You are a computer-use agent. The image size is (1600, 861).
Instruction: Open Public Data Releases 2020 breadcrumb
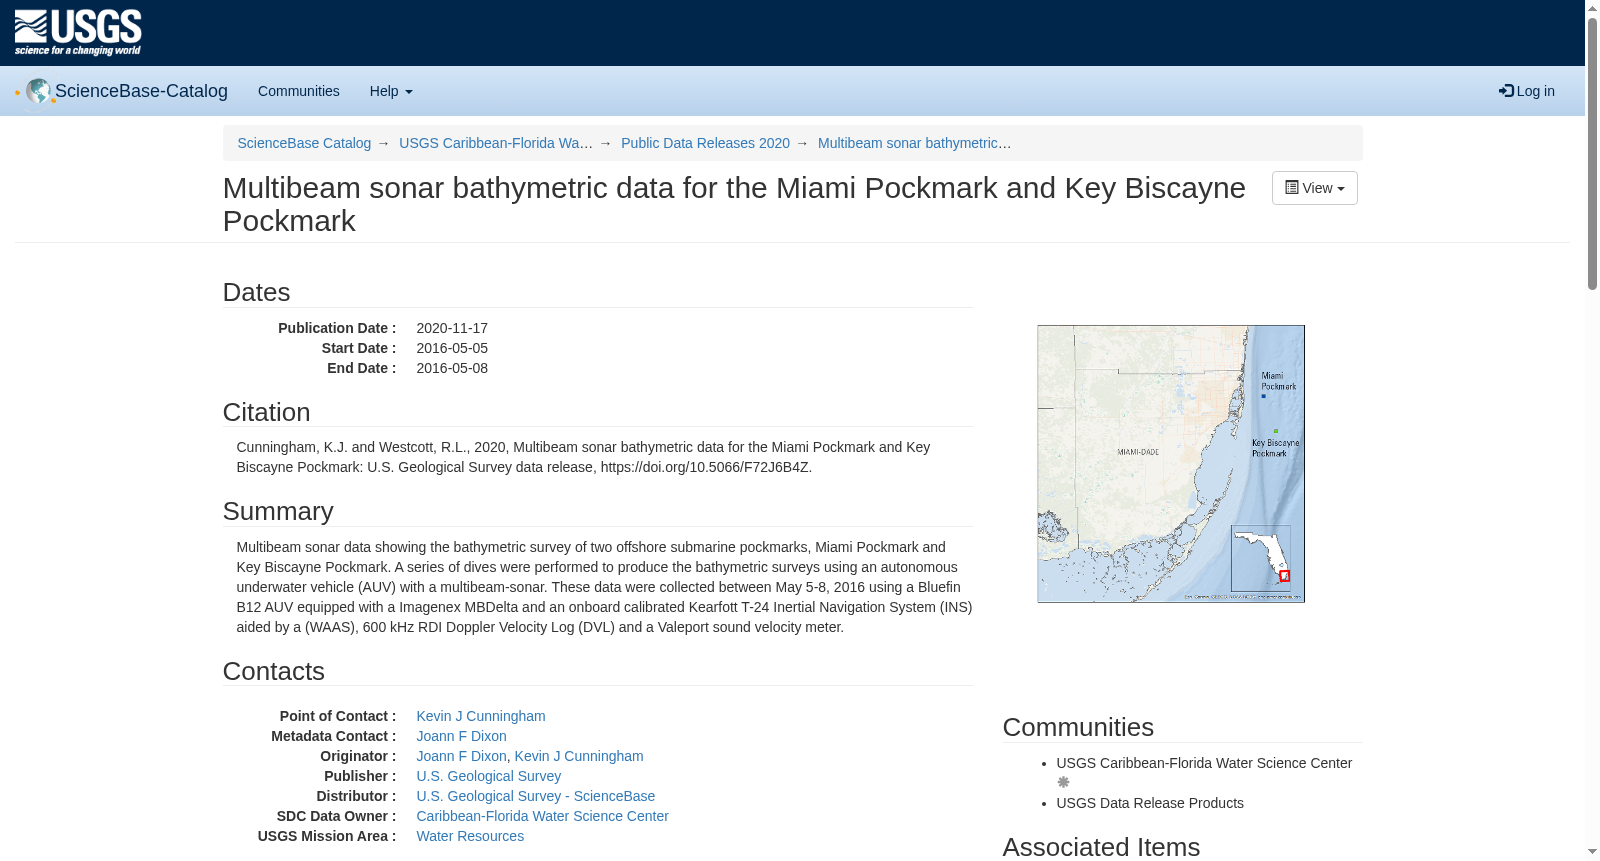coord(705,143)
